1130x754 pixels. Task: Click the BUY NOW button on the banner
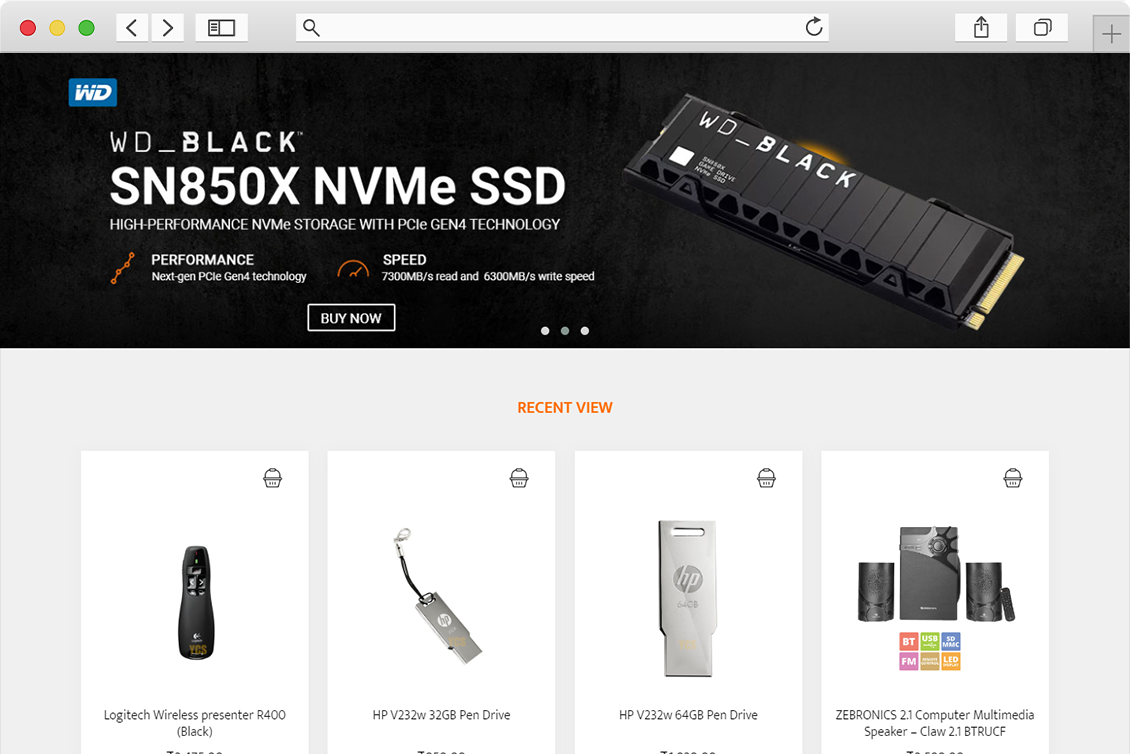[351, 318]
